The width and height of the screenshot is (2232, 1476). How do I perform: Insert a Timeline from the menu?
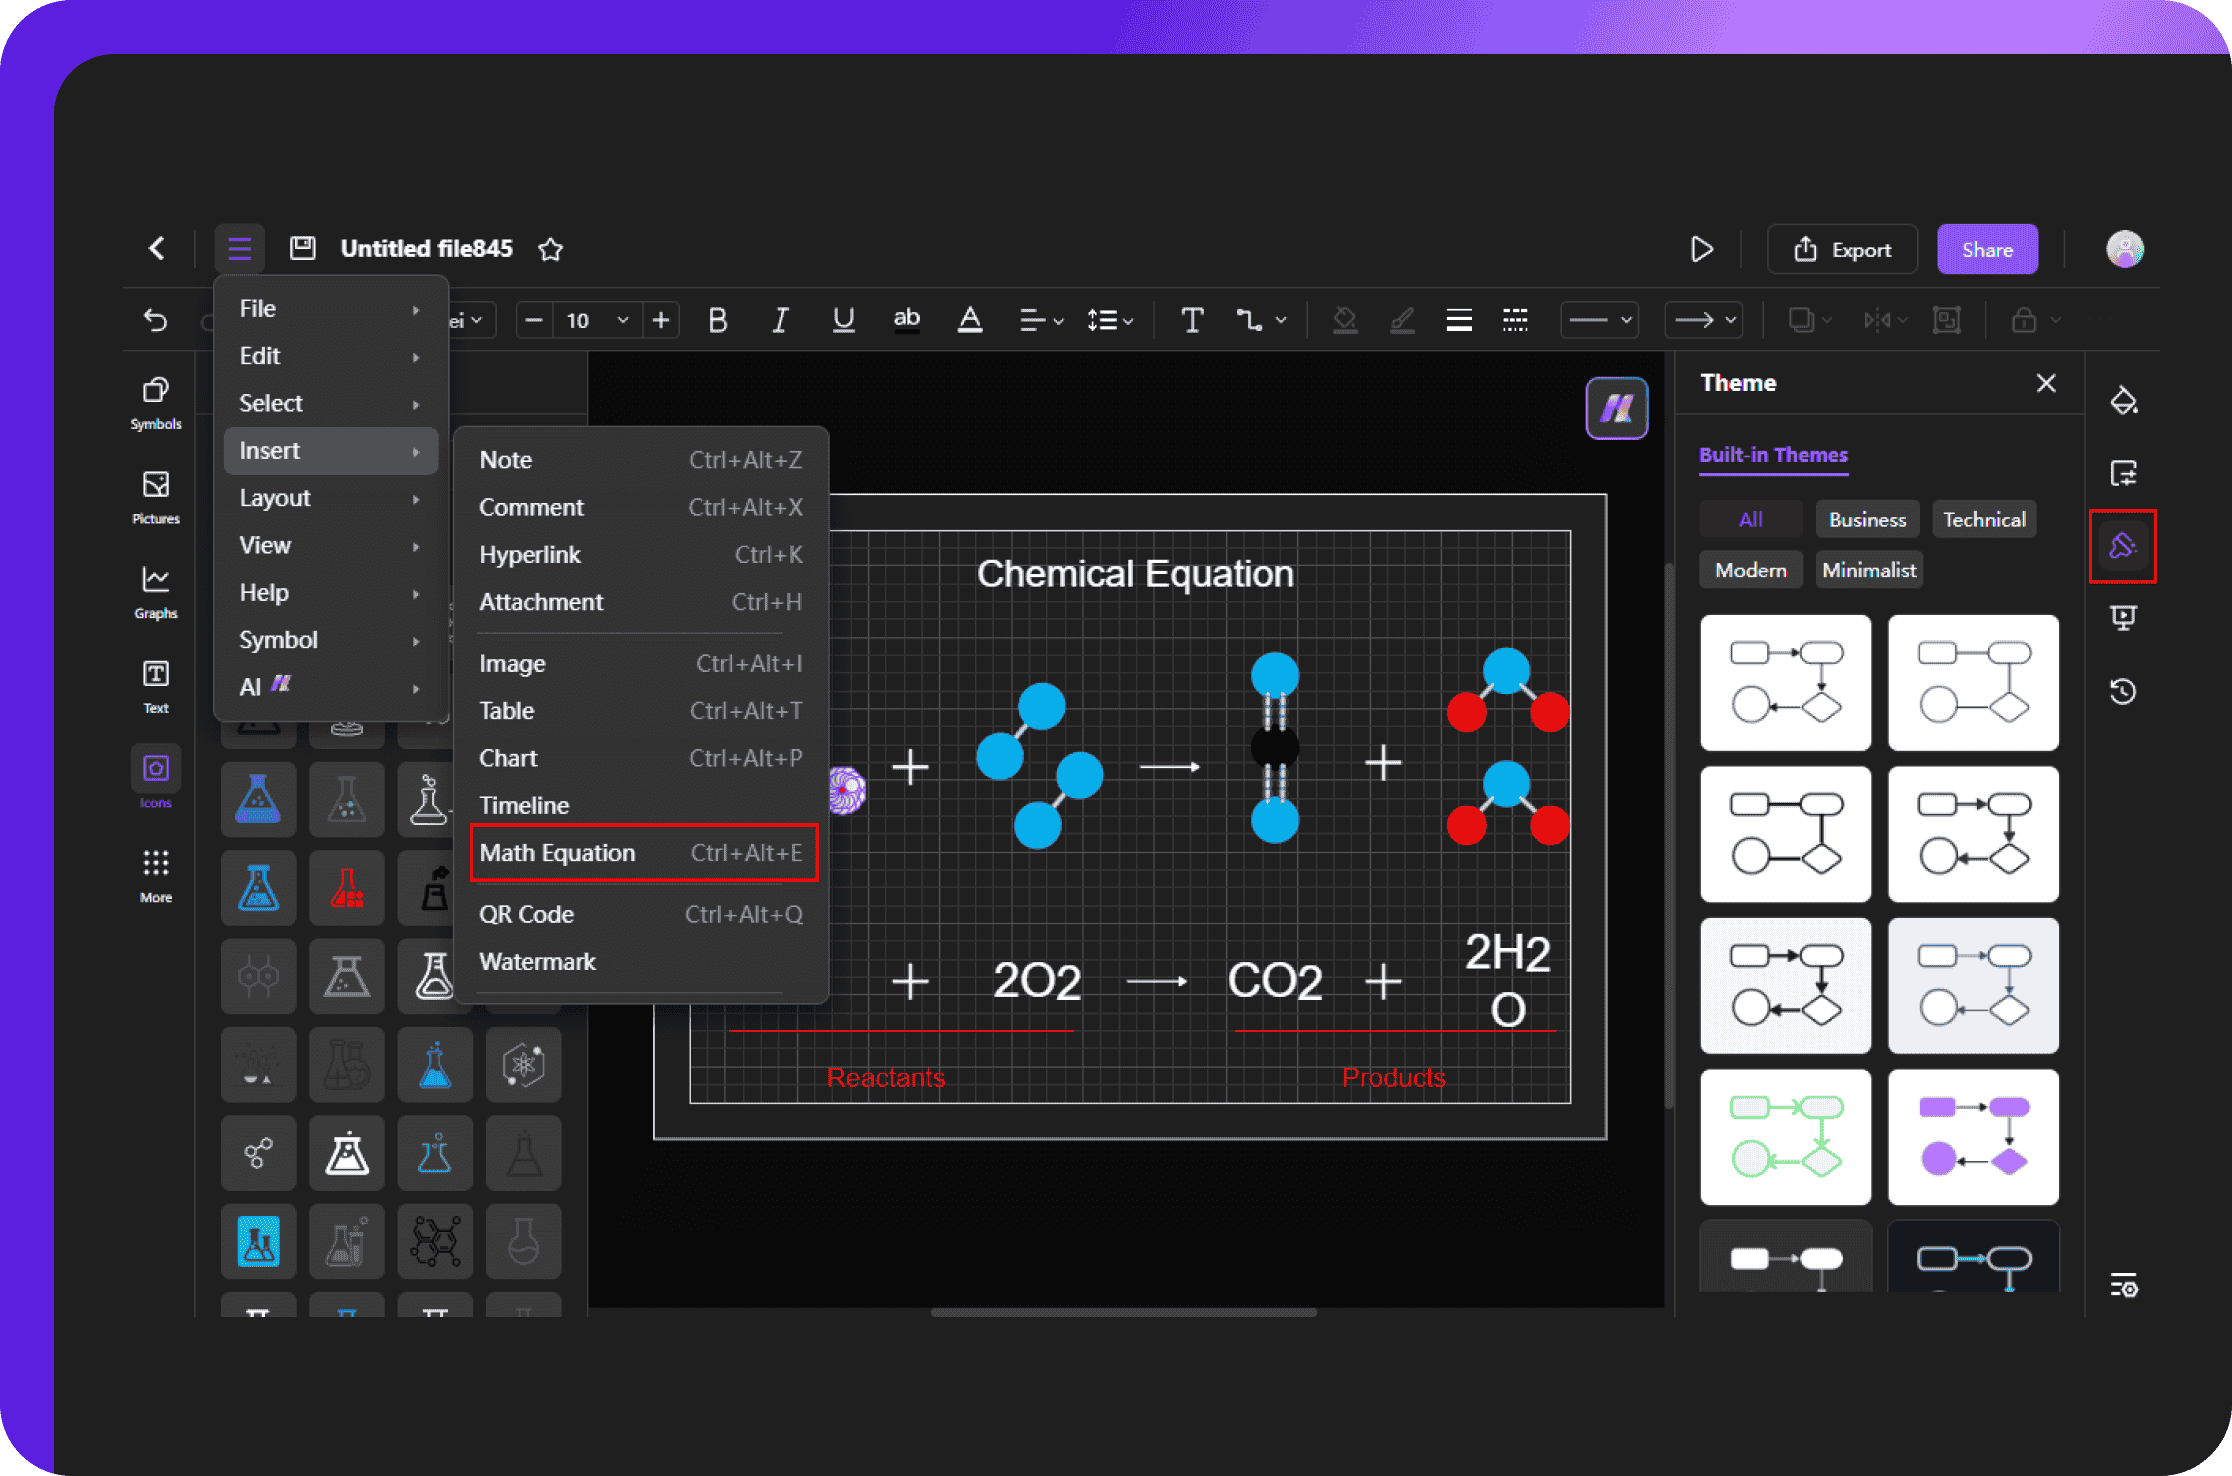pyautogui.click(x=640, y=805)
